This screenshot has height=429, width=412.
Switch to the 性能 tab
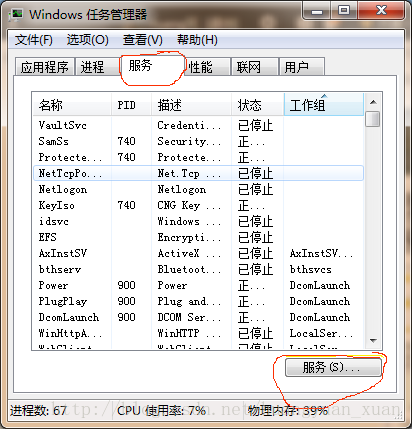207,67
